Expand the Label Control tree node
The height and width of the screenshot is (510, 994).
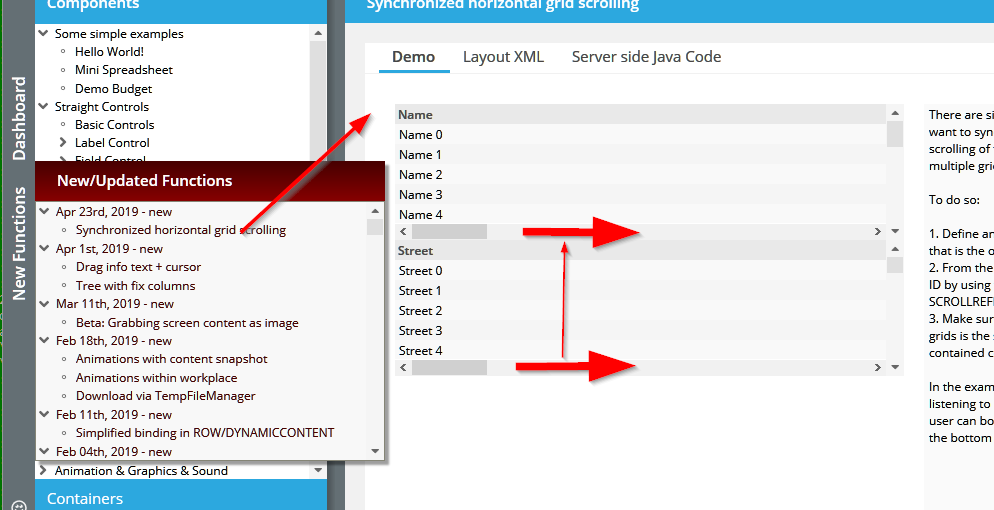tap(63, 143)
